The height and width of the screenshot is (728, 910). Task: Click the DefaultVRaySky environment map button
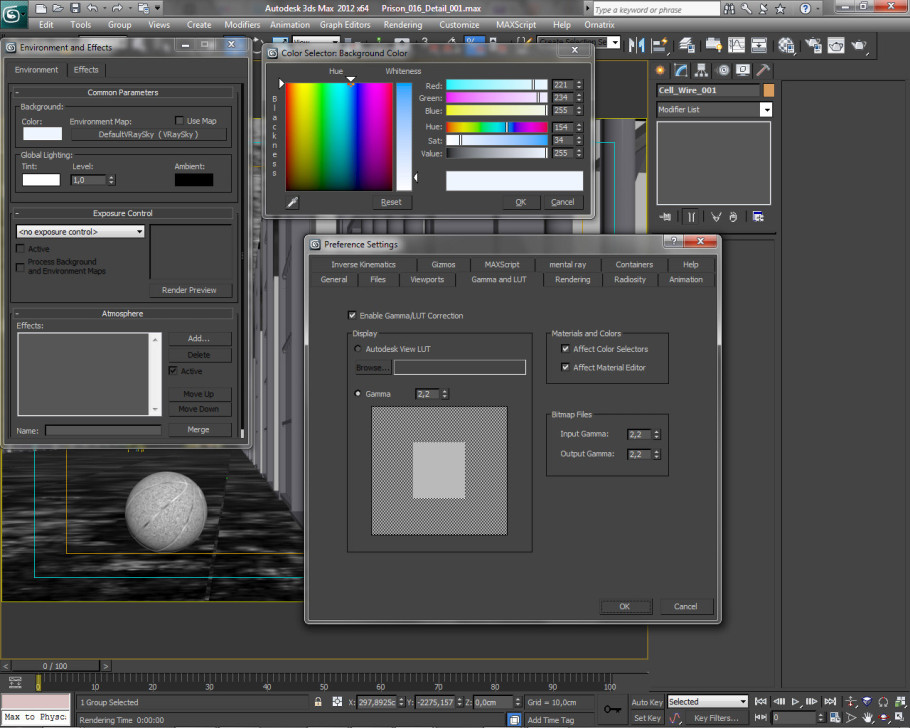click(x=149, y=134)
